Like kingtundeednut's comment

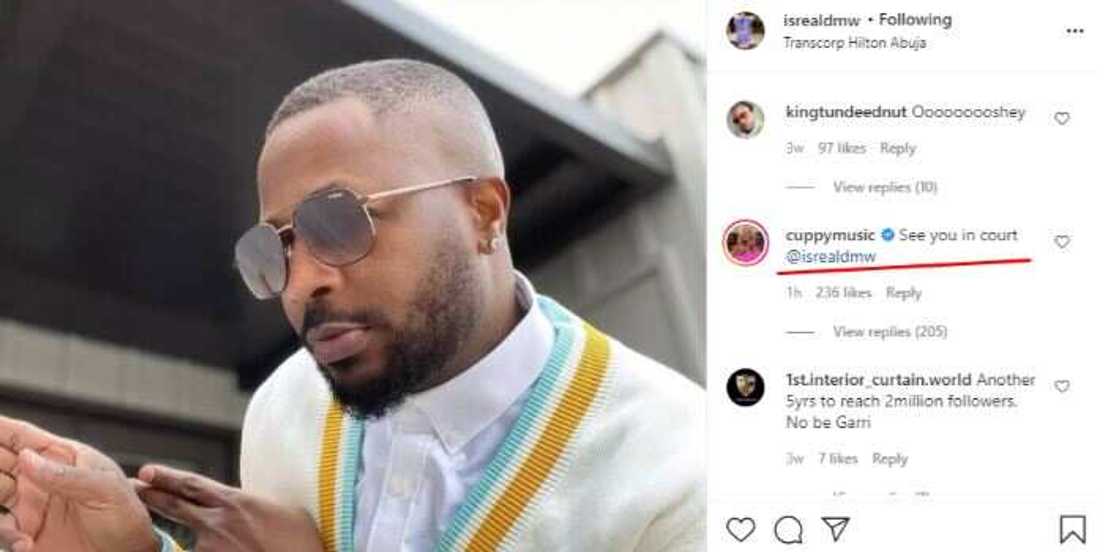tap(1062, 118)
